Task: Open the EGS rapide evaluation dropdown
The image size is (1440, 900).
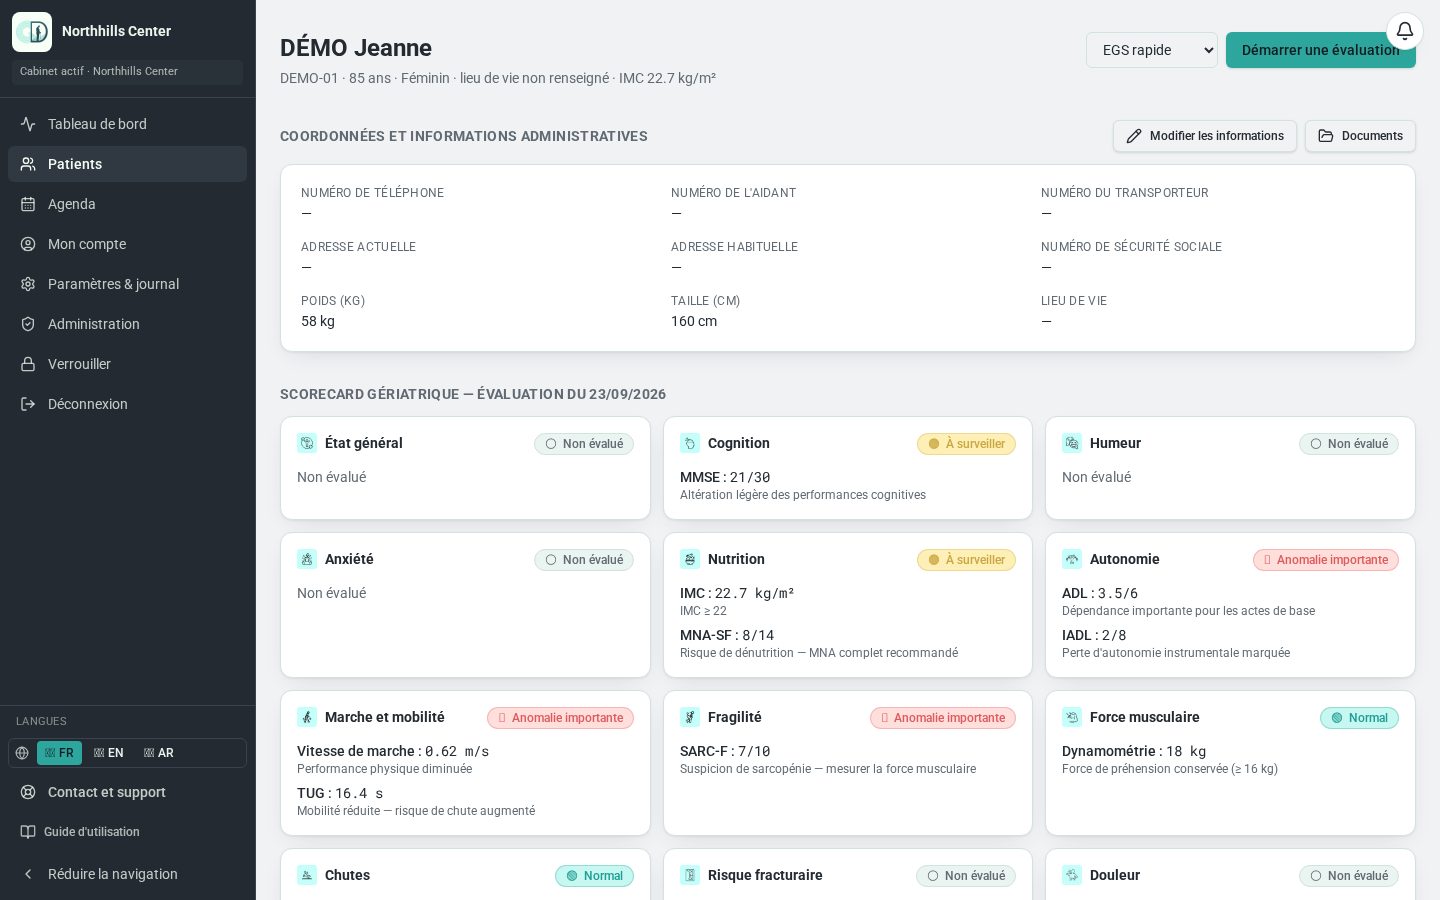Action: click(x=1152, y=50)
